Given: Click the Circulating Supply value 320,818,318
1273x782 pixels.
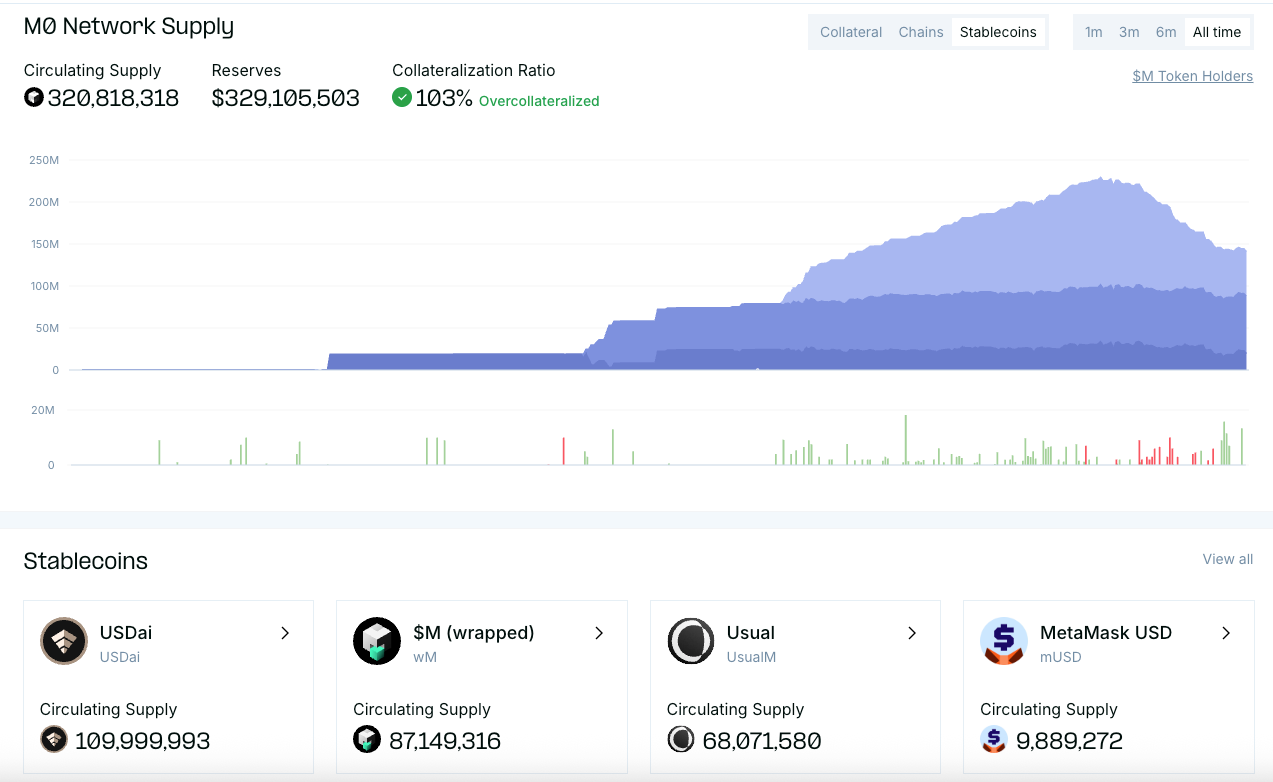Looking at the screenshot, I should click(113, 97).
